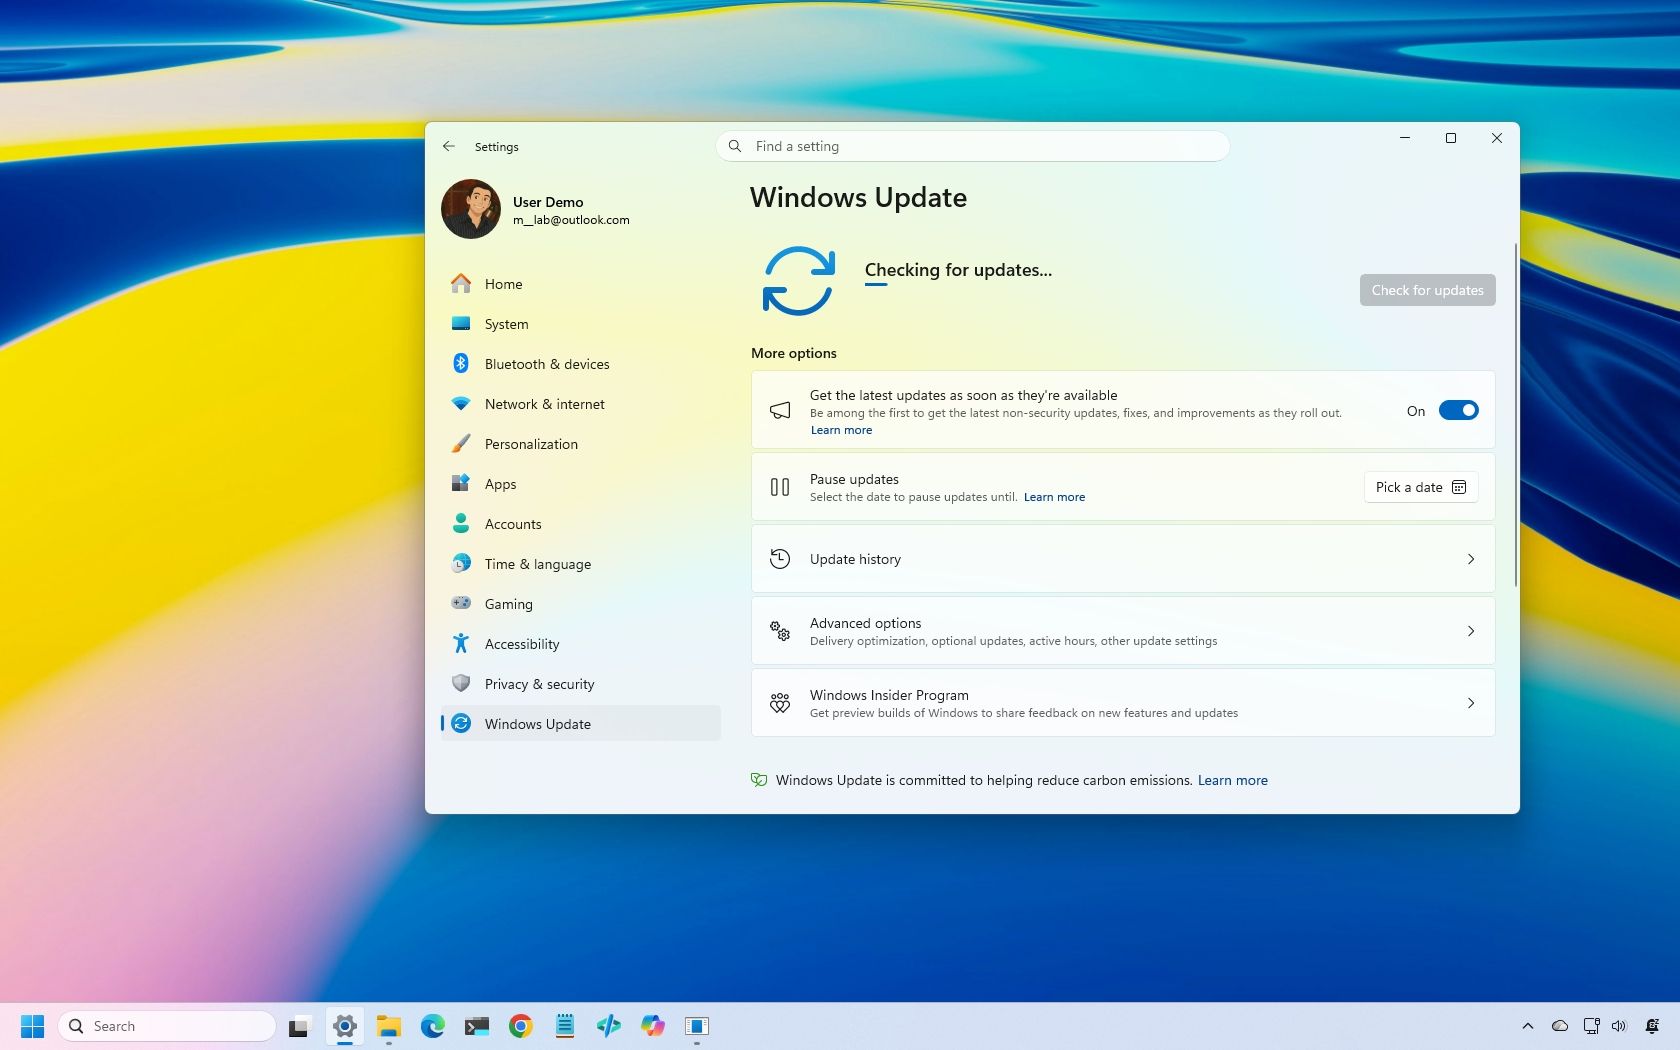Viewport: 1680px width, 1050px height.
Task: Open the Terminal app on the taskbar
Action: pos(476,1027)
